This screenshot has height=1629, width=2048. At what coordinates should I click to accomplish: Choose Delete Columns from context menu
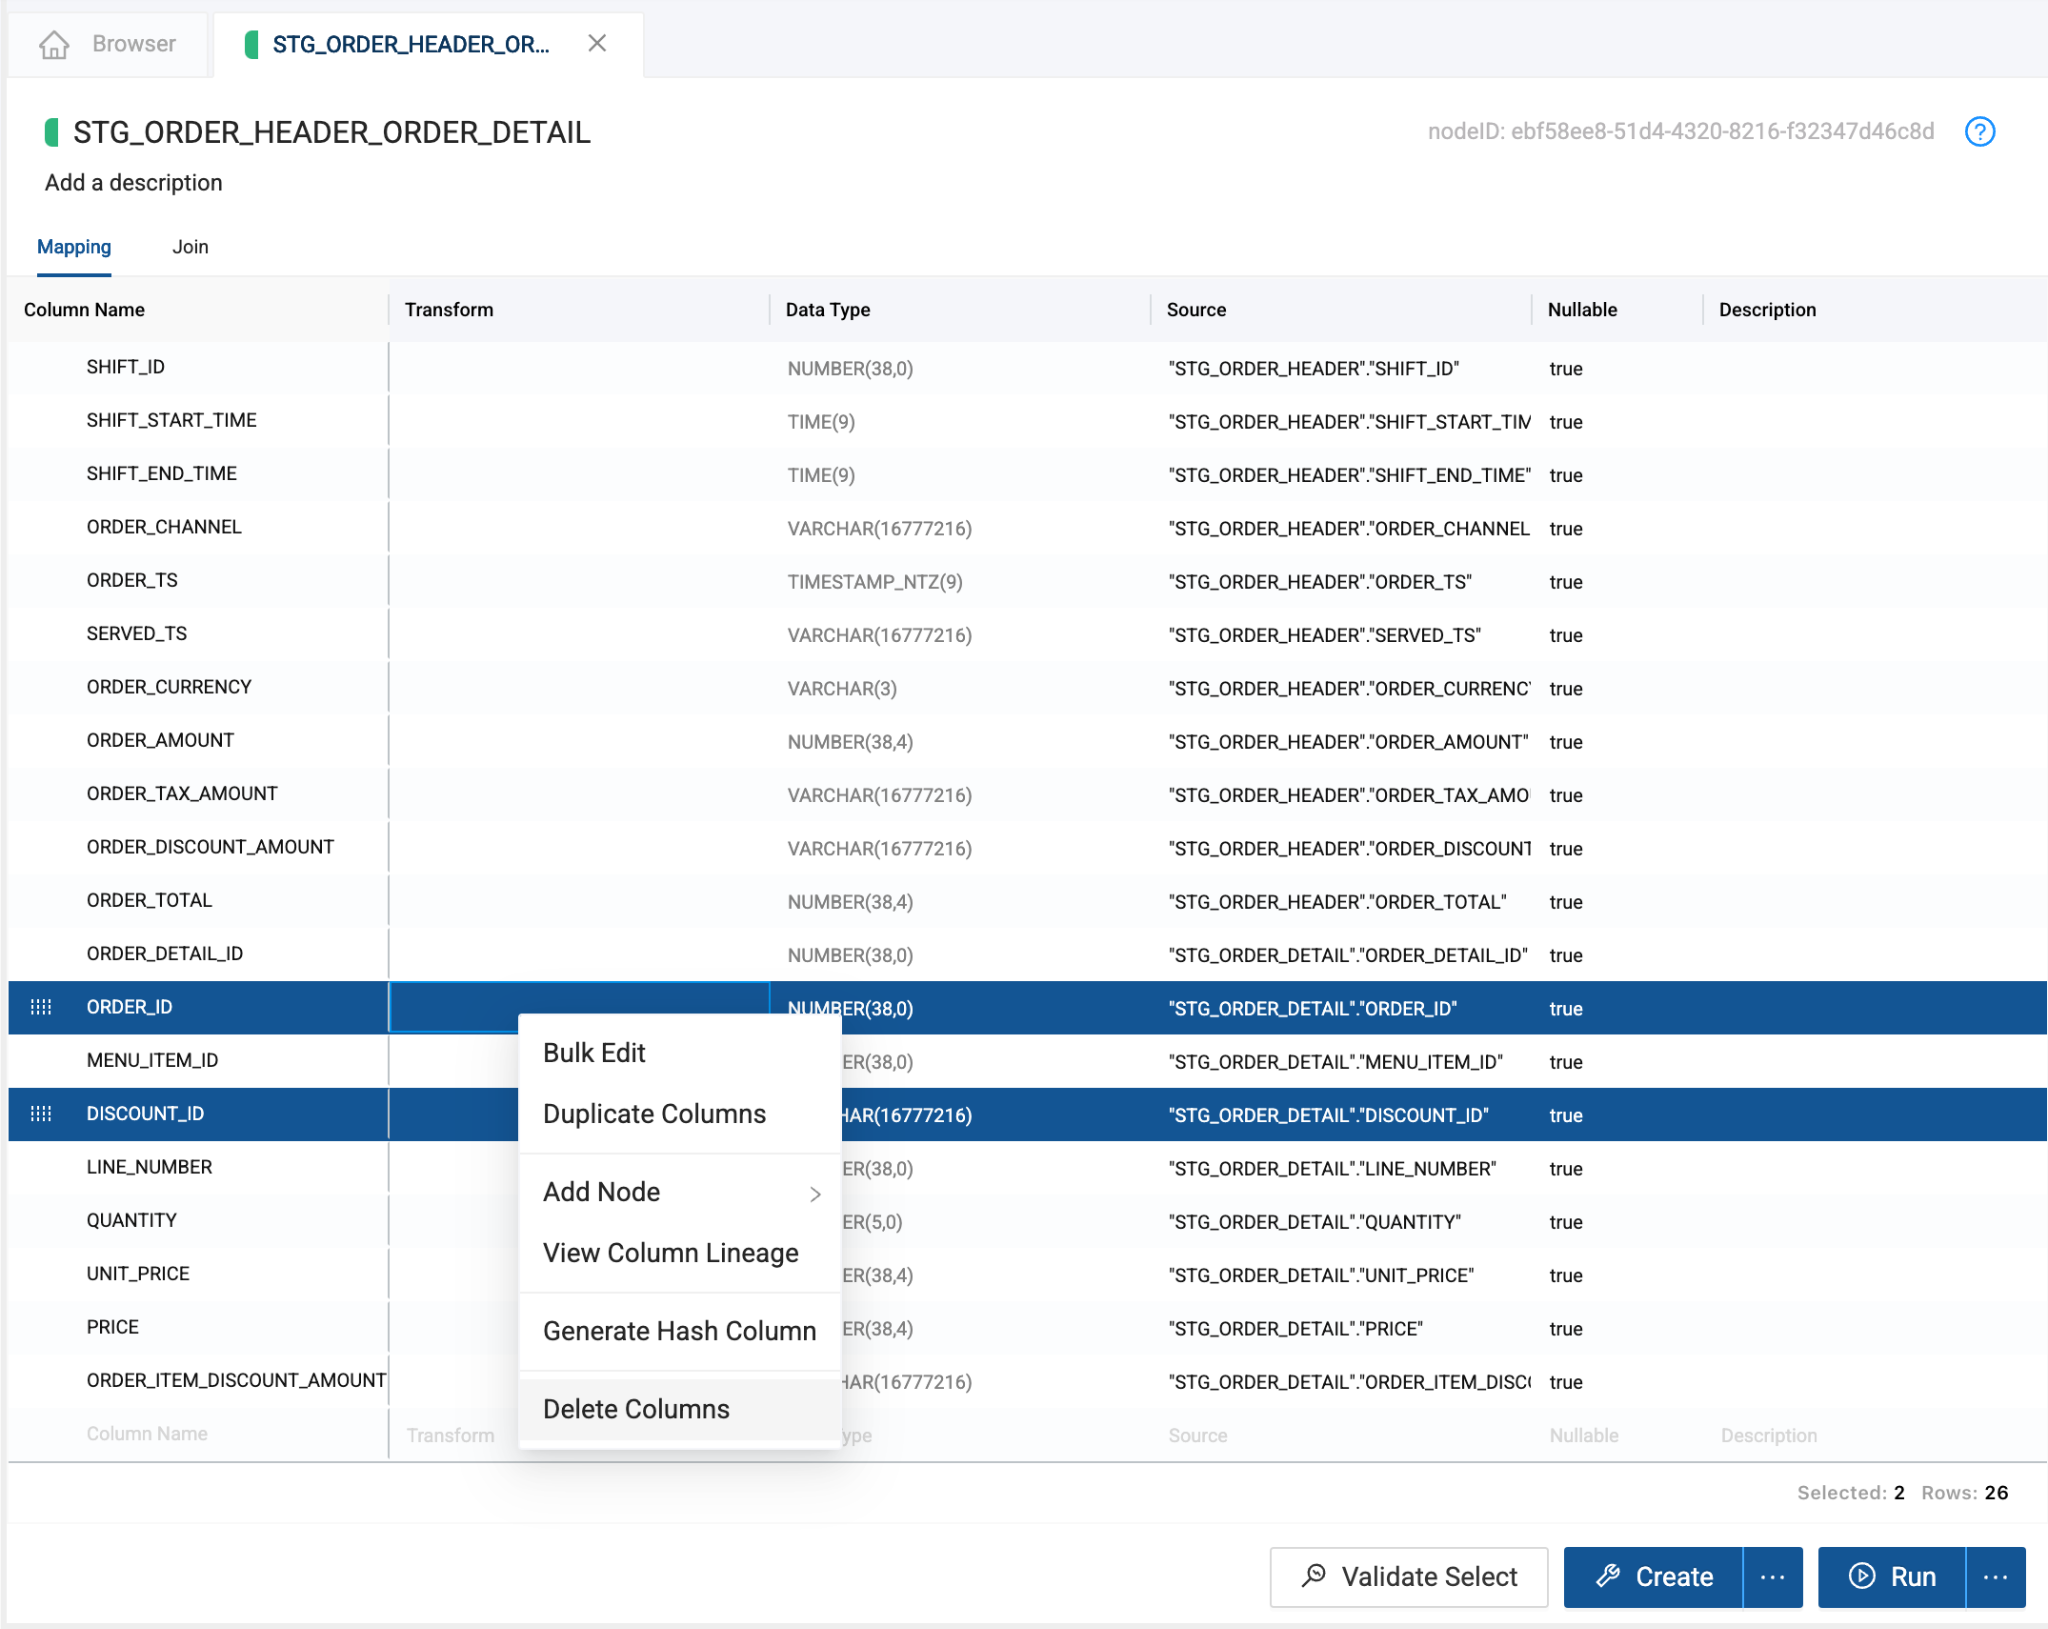(679, 1409)
